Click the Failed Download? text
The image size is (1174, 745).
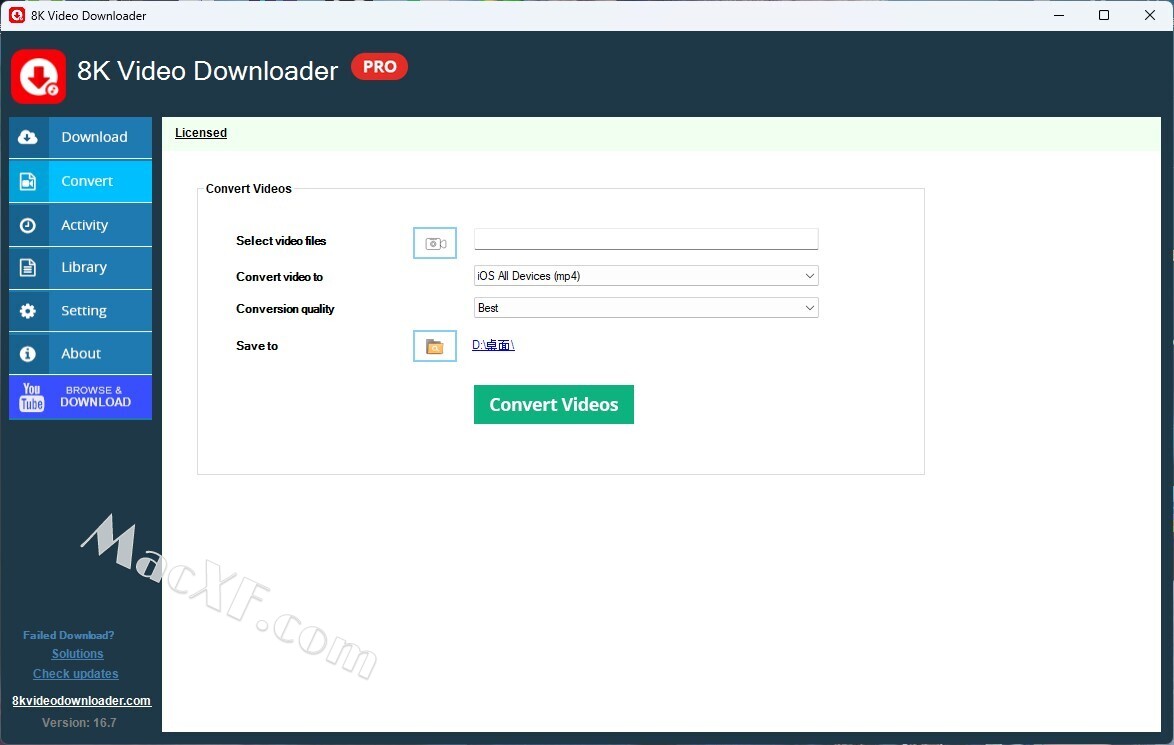tap(69, 635)
